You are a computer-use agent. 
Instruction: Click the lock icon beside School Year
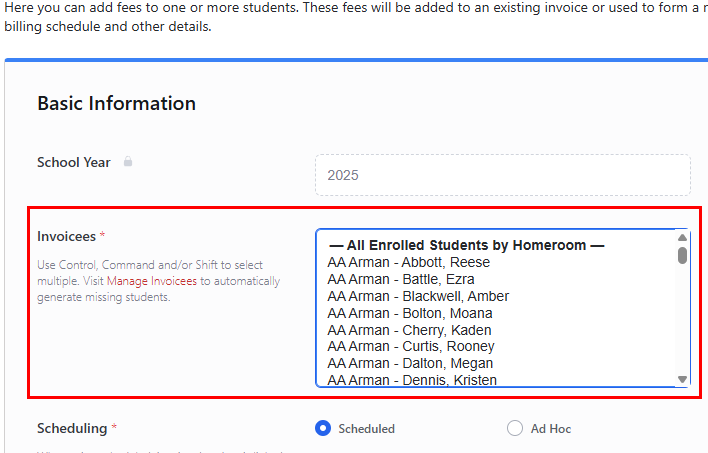(x=128, y=162)
